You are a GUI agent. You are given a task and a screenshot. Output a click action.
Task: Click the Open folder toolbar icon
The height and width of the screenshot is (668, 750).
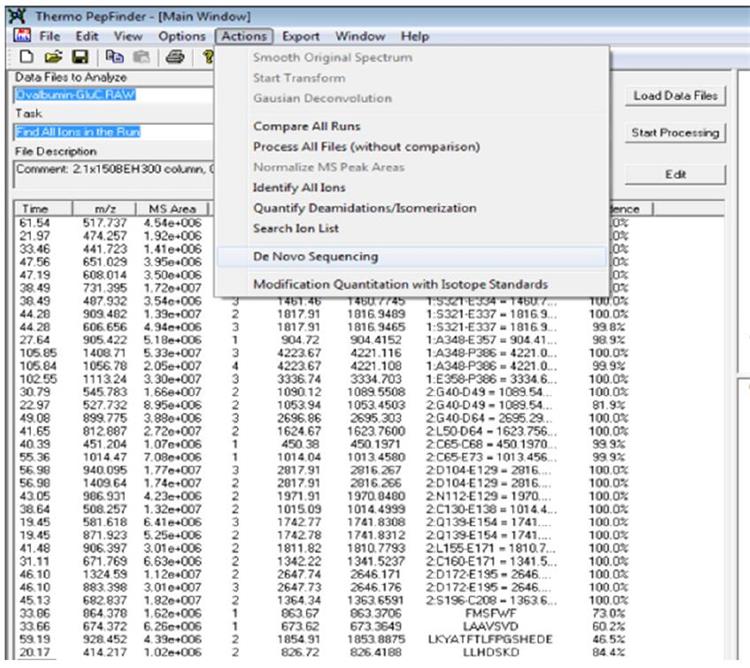(x=53, y=57)
